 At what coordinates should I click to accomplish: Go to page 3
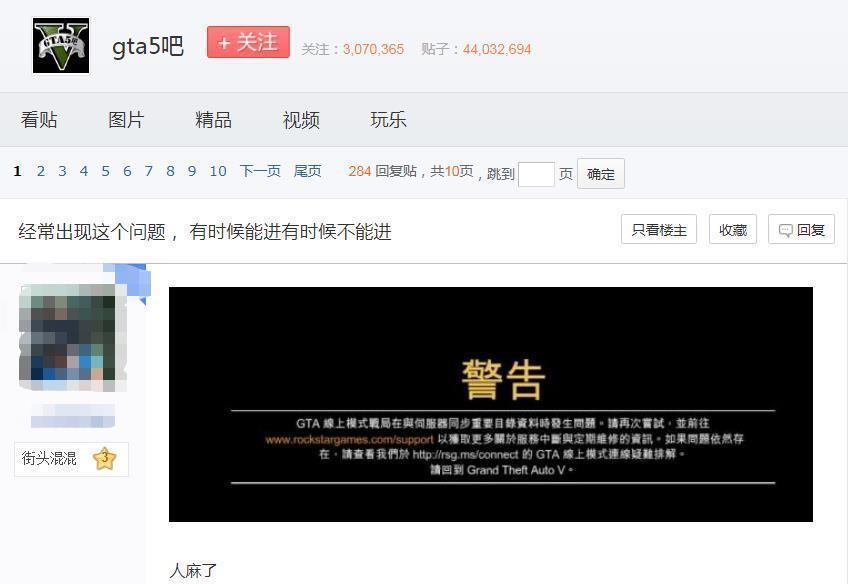pos(62,171)
